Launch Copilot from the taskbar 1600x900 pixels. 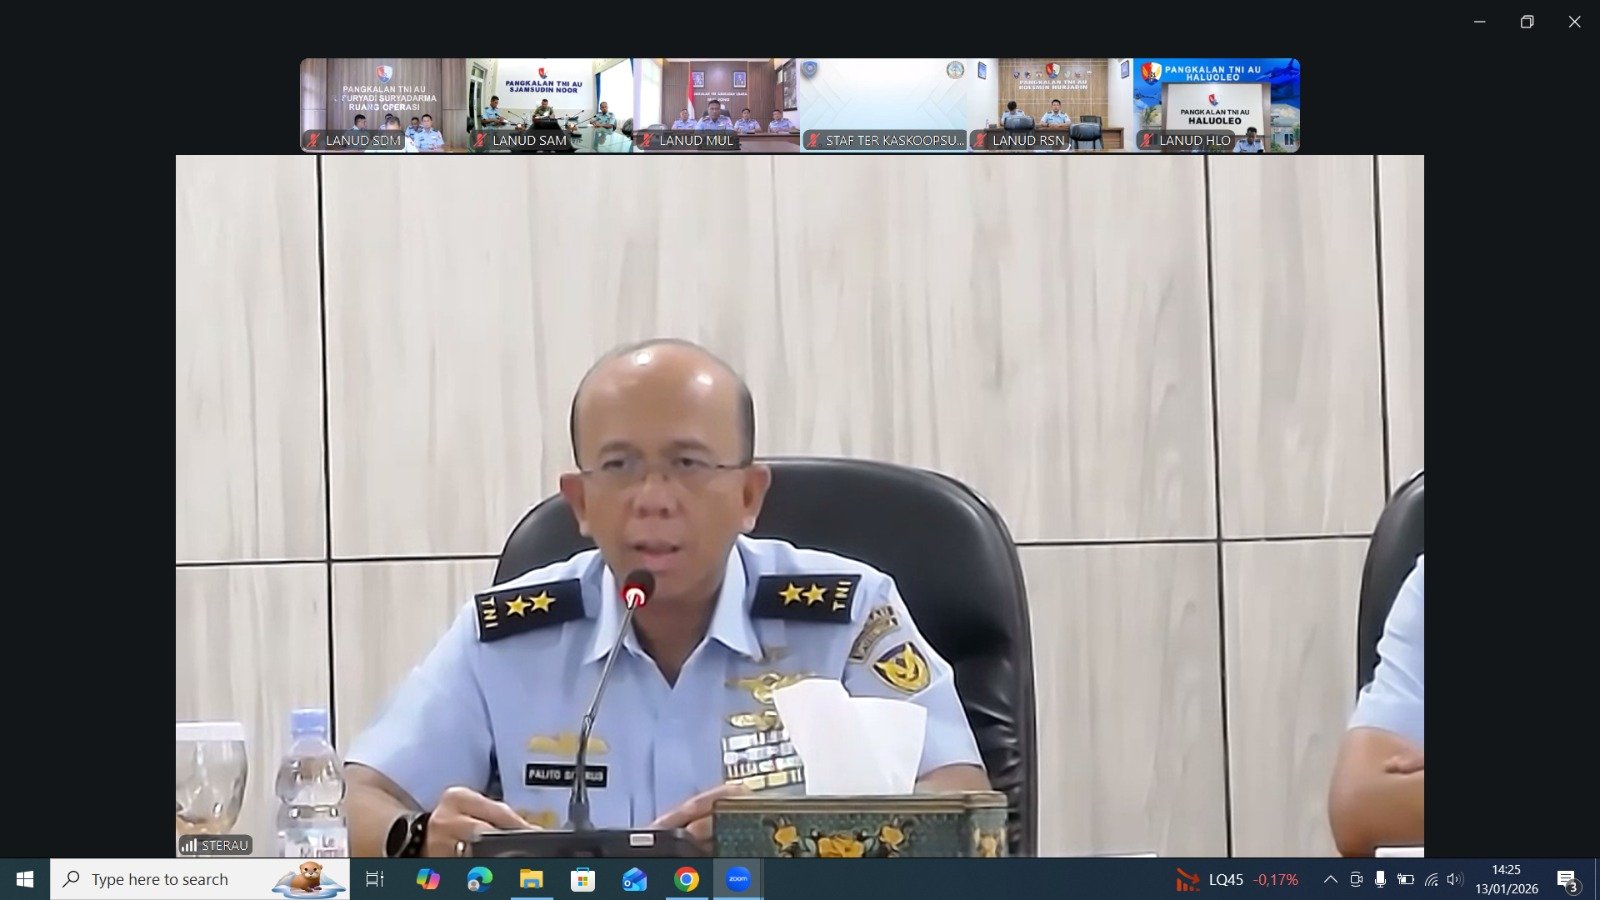(x=428, y=879)
